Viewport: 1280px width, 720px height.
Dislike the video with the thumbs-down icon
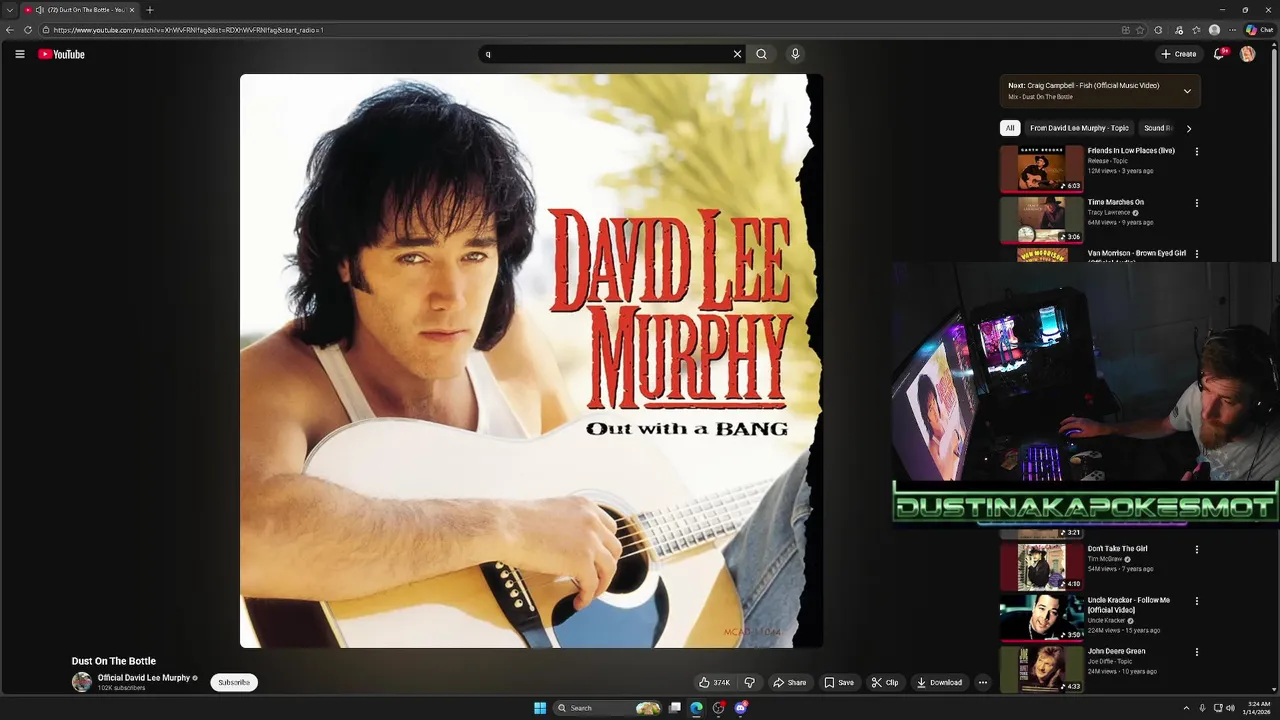tap(749, 682)
